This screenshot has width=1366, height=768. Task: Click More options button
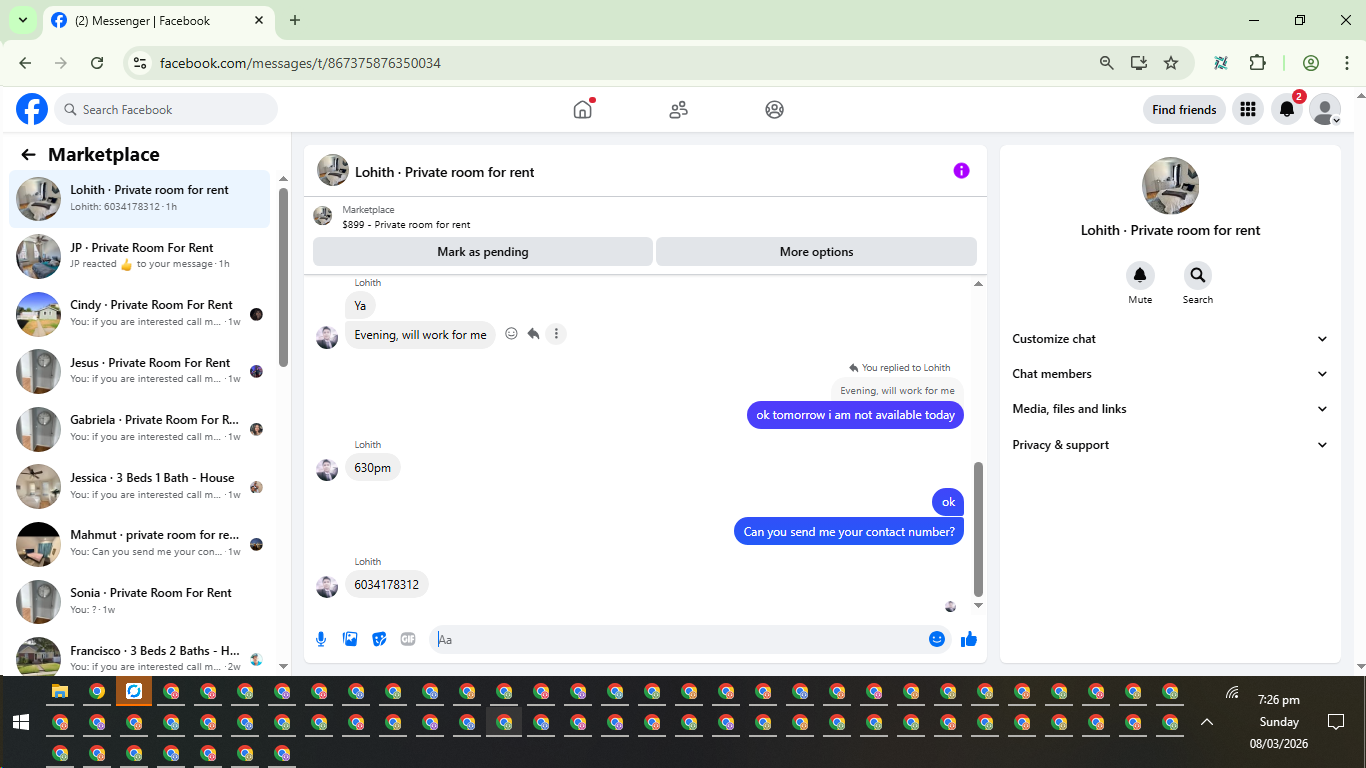pyautogui.click(x=816, y=252)
